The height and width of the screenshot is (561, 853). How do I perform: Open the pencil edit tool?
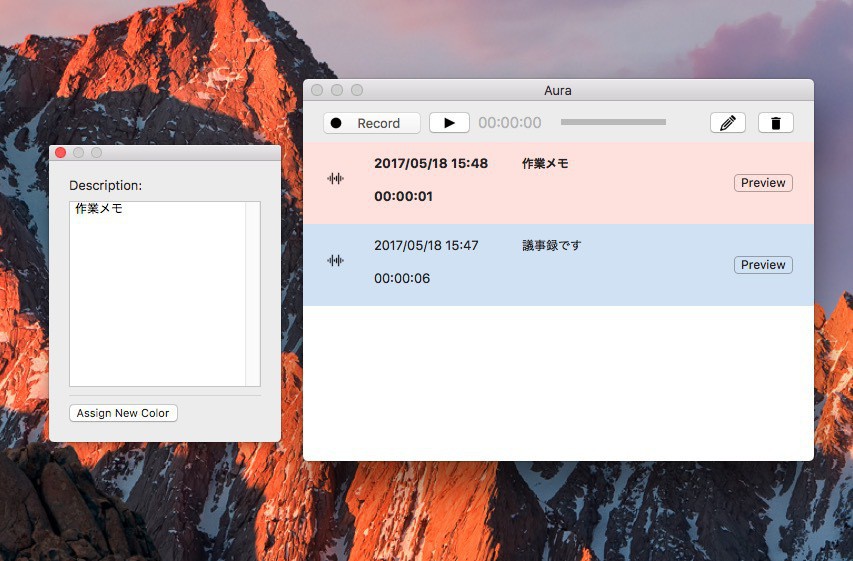(727, 123)
